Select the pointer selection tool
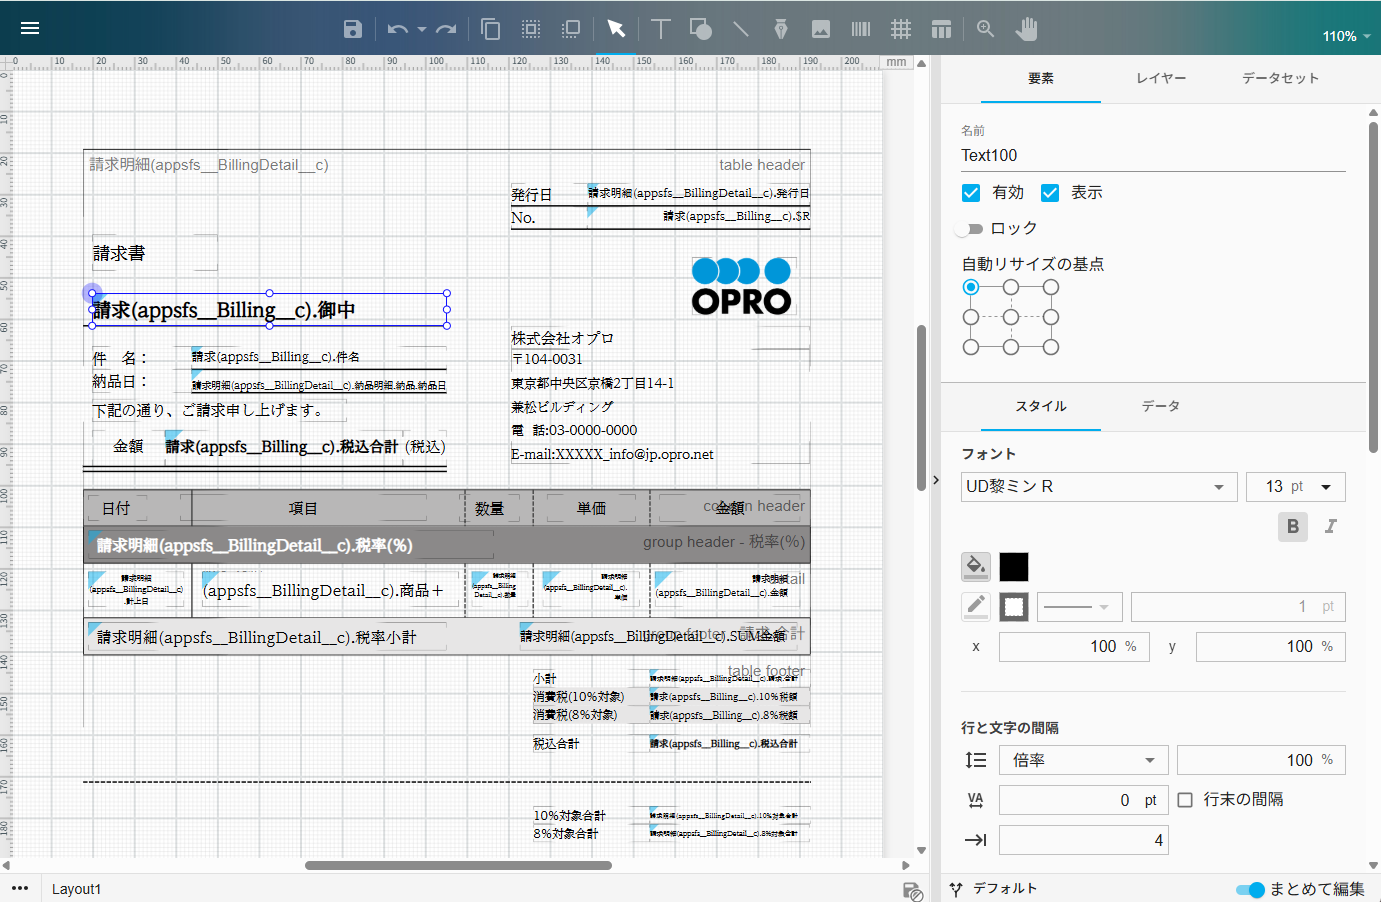Image resolution: width=1381 pixels, height=902 pixels. [616, 29]
